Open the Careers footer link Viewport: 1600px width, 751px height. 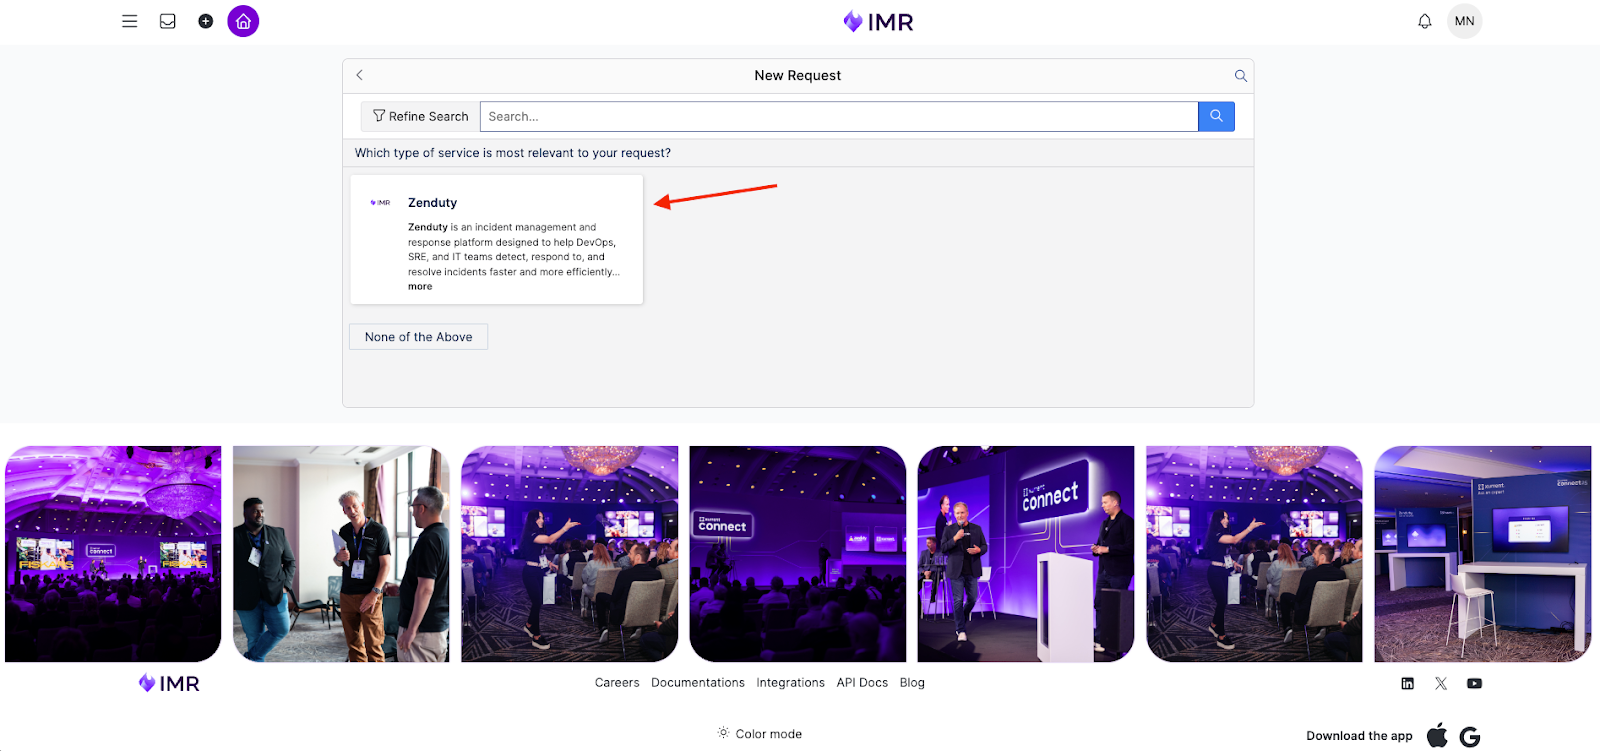click(x=617, y=683)
